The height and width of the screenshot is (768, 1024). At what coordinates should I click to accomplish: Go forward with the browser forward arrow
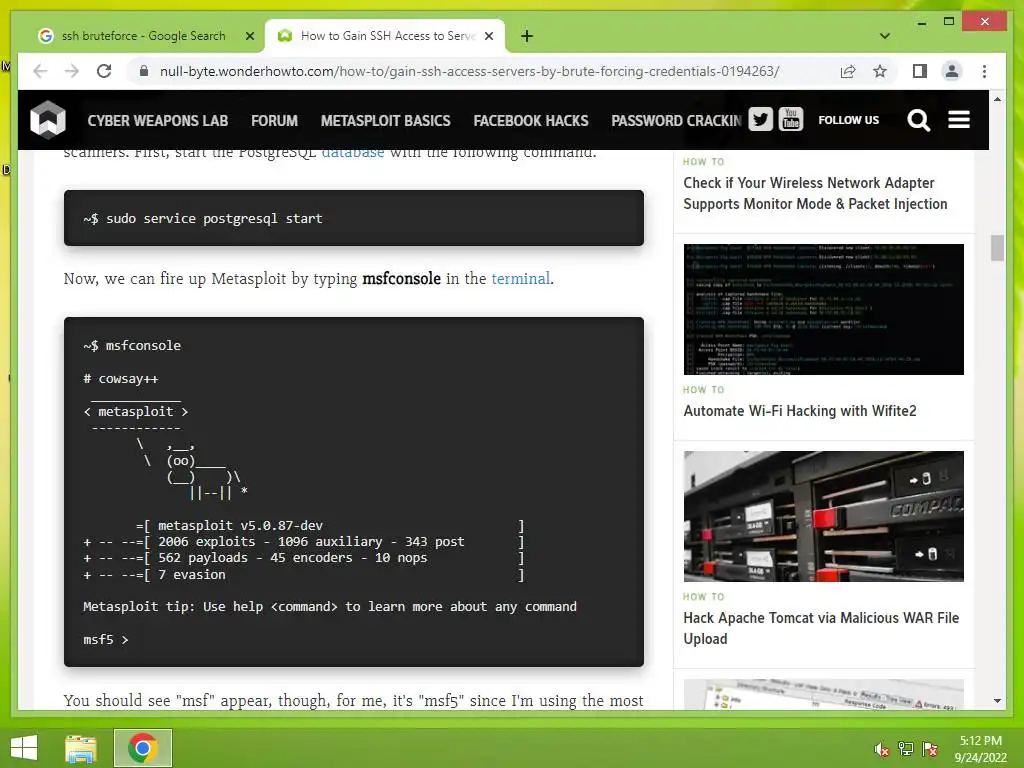pyautogui.click(x=72, y=71)
